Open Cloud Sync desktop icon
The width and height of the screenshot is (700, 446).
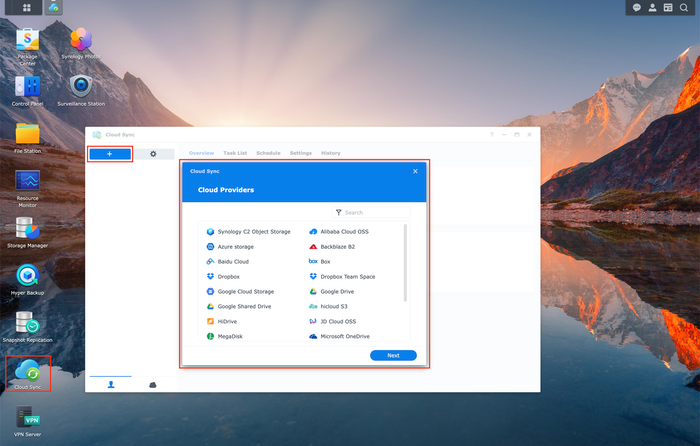tap(27, 371)
